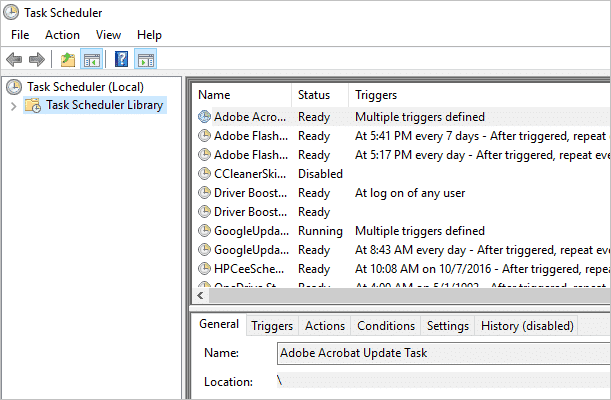Switch to the Settings tab
This screenshot has height=400, width=611.
coord(448,326)
